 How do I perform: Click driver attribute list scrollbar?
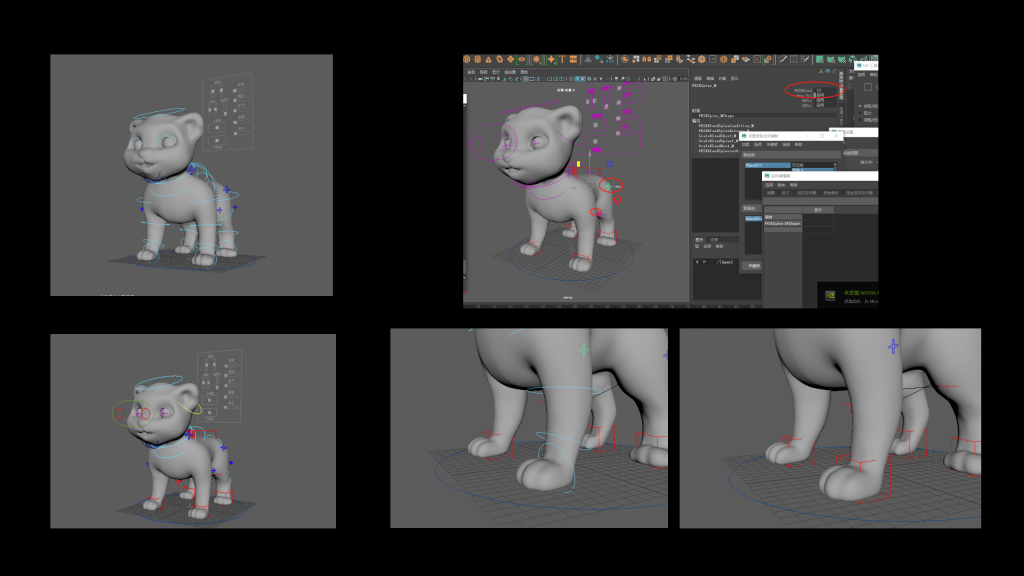point(835,168)
